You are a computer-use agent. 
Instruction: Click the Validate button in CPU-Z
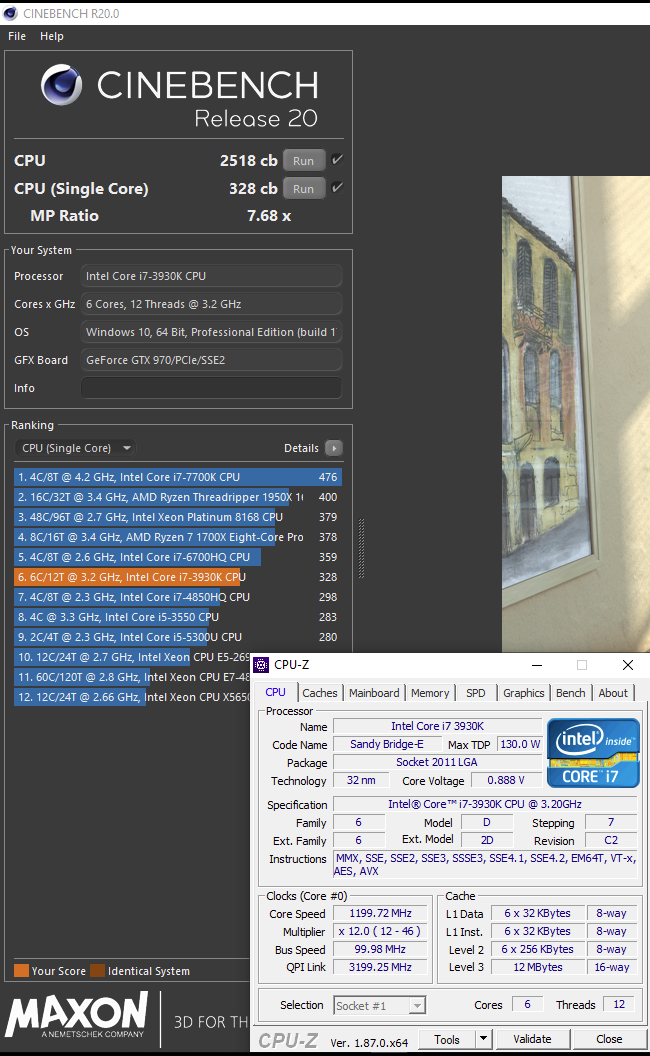tap(532, 1039)
